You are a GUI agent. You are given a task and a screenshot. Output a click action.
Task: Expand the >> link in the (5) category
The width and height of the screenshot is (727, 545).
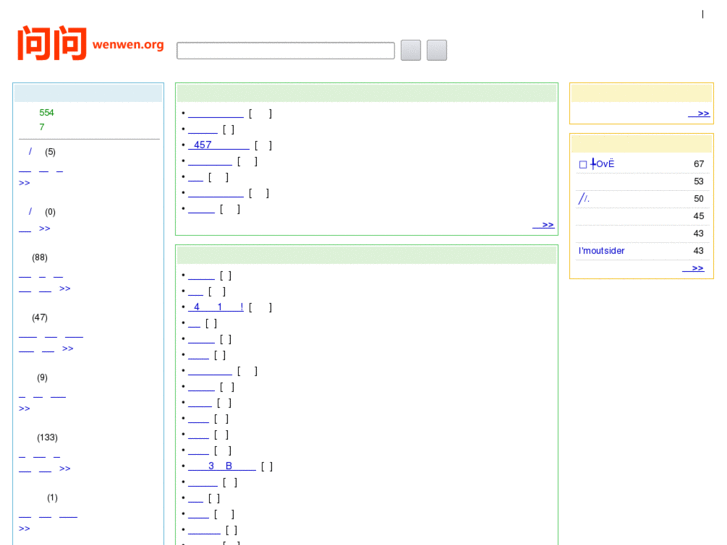pos(24,183)
